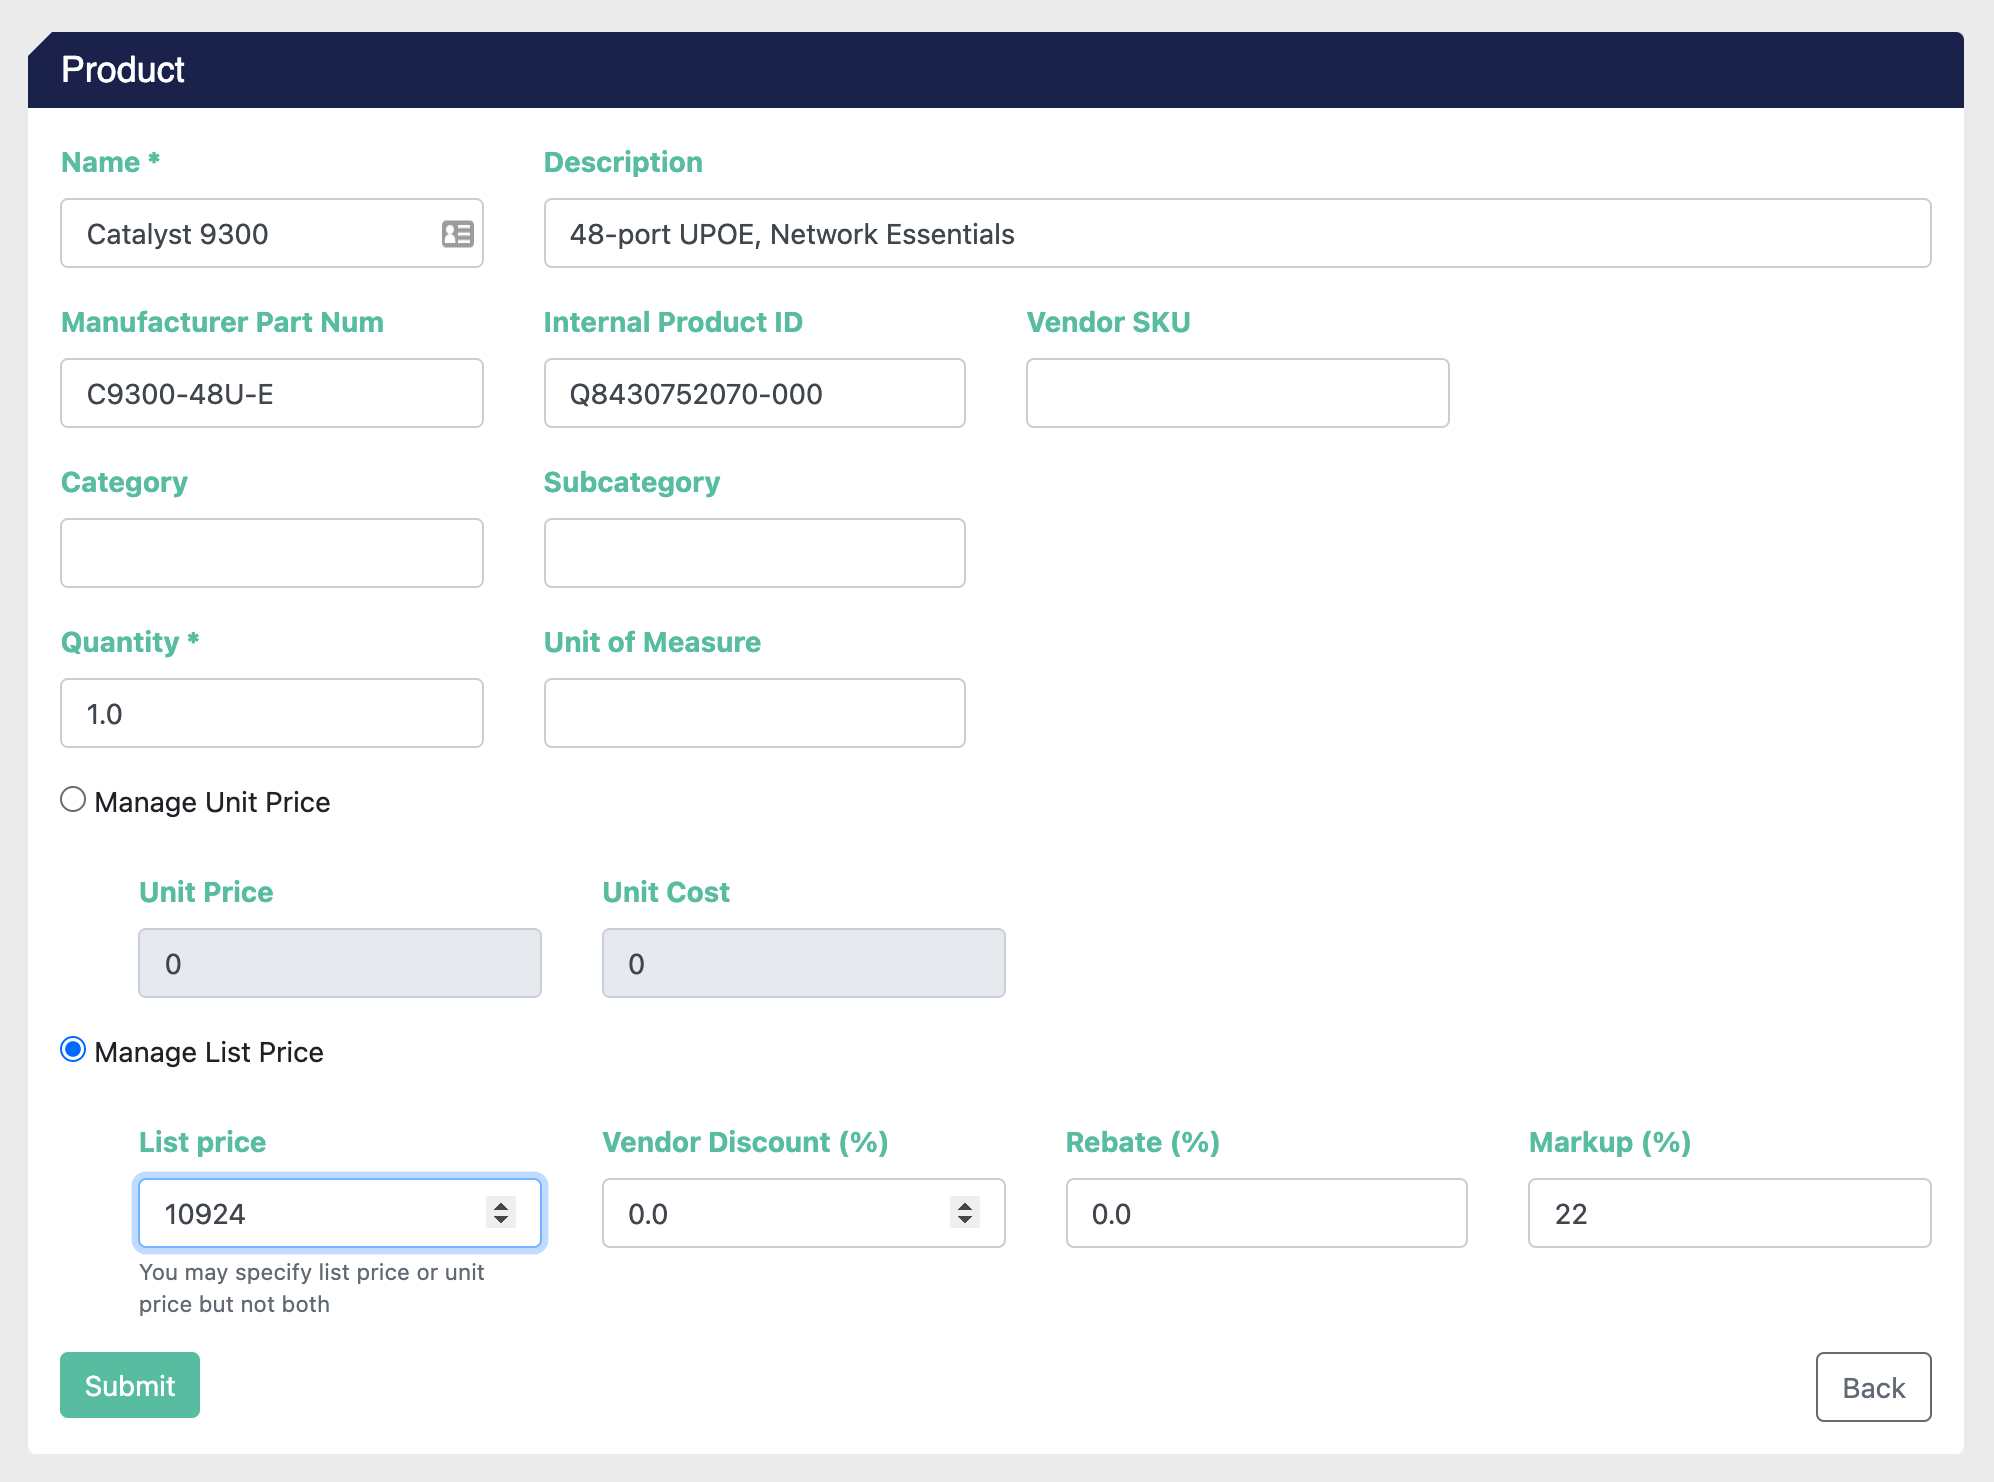Increment List price with up arrow
This screenshot has height=1482, width=1994.
pos(501,1205)
